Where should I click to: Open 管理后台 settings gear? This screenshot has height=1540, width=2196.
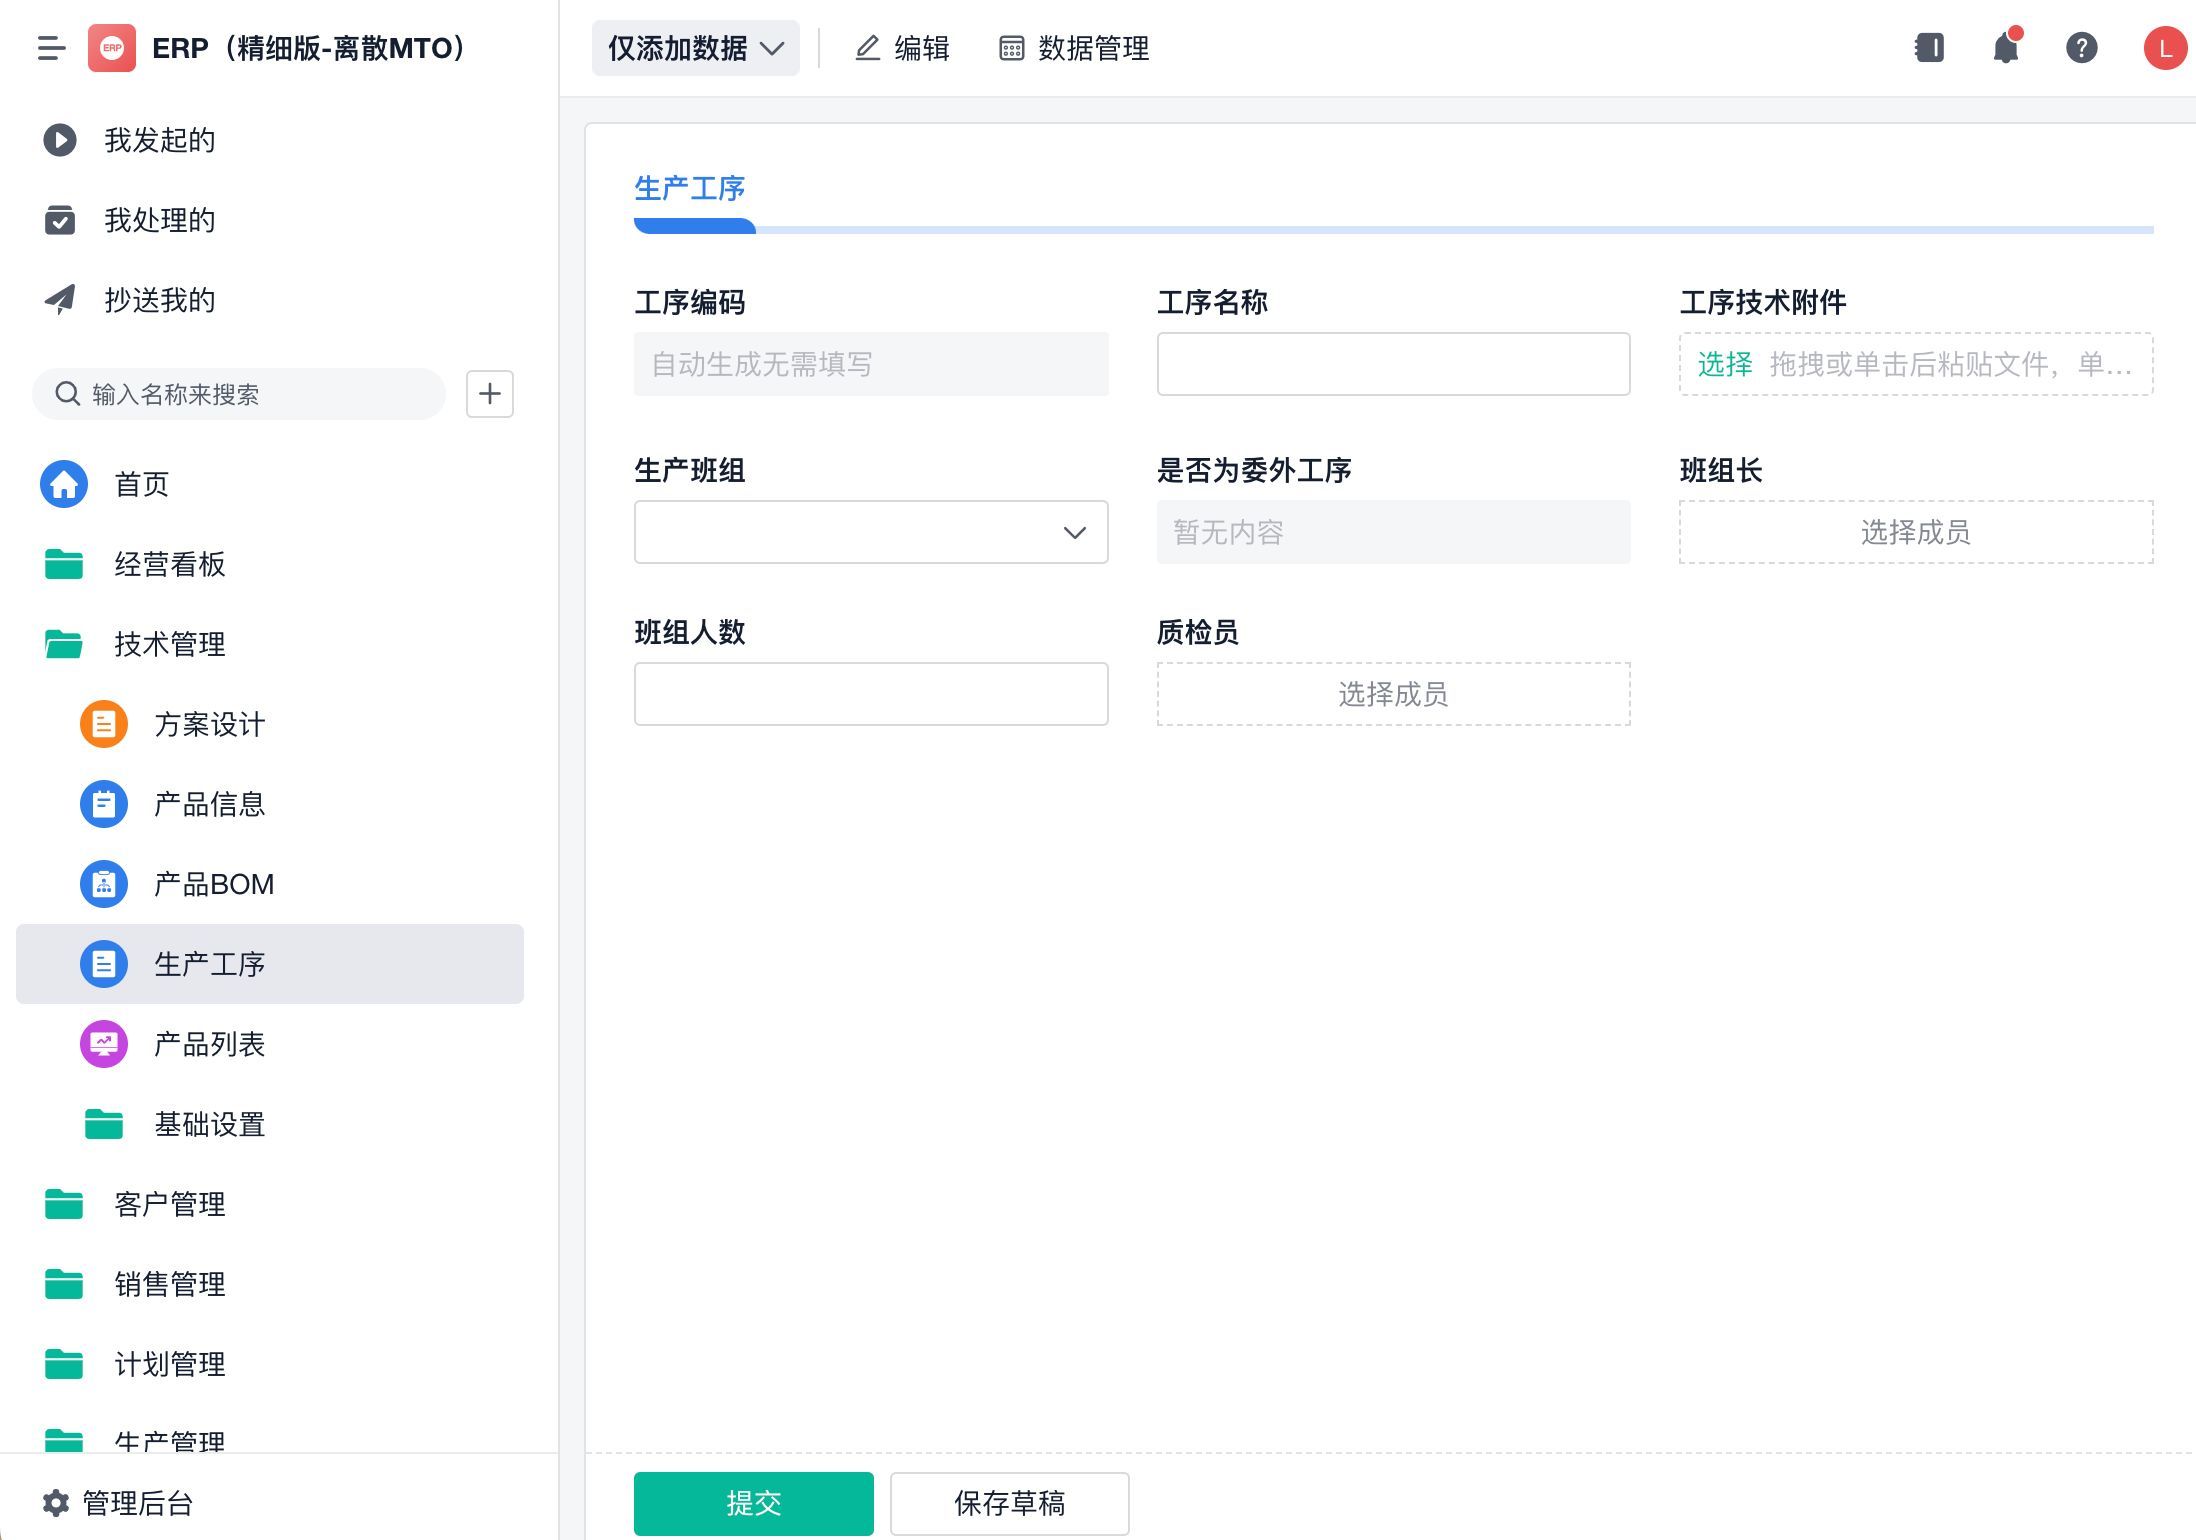click(56, 1502)
